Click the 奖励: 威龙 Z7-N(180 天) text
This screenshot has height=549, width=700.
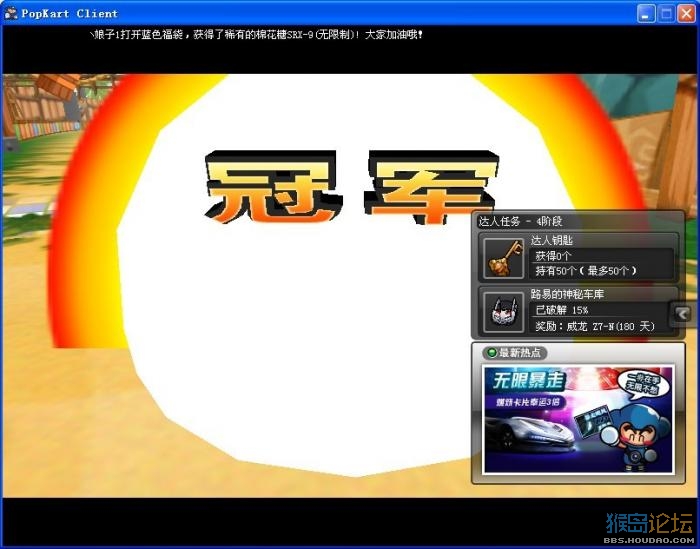(x=595, y=326)
